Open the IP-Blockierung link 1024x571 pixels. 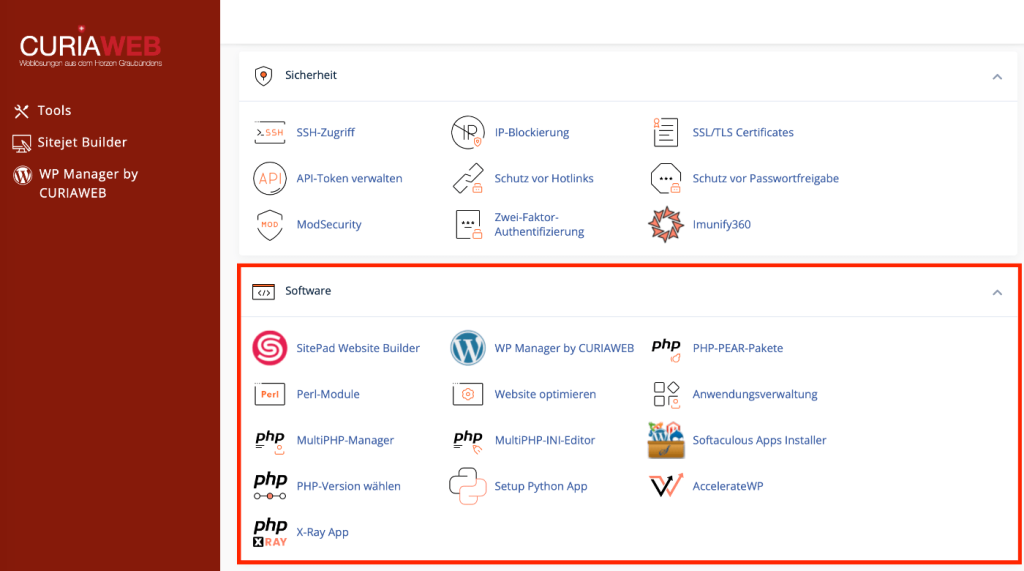pyautogui.click(x=532, y=133)
